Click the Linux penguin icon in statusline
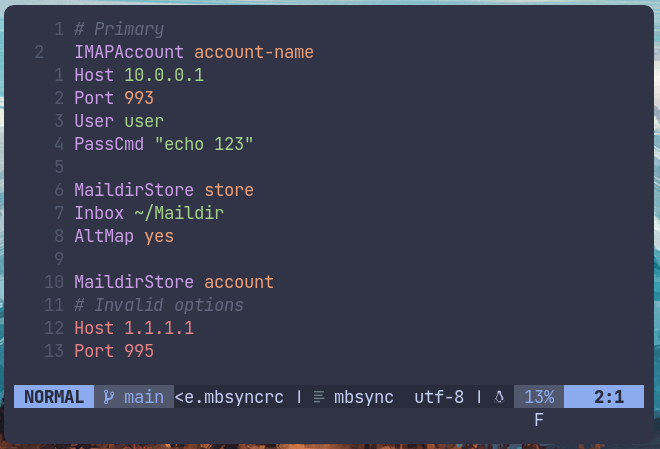This screenshot has width=660, height=449. (498, 397)
